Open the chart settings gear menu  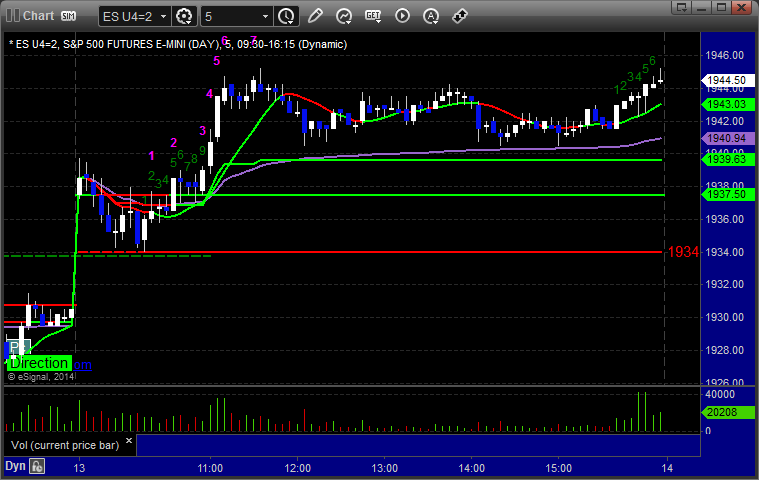(x=184, y=16)
